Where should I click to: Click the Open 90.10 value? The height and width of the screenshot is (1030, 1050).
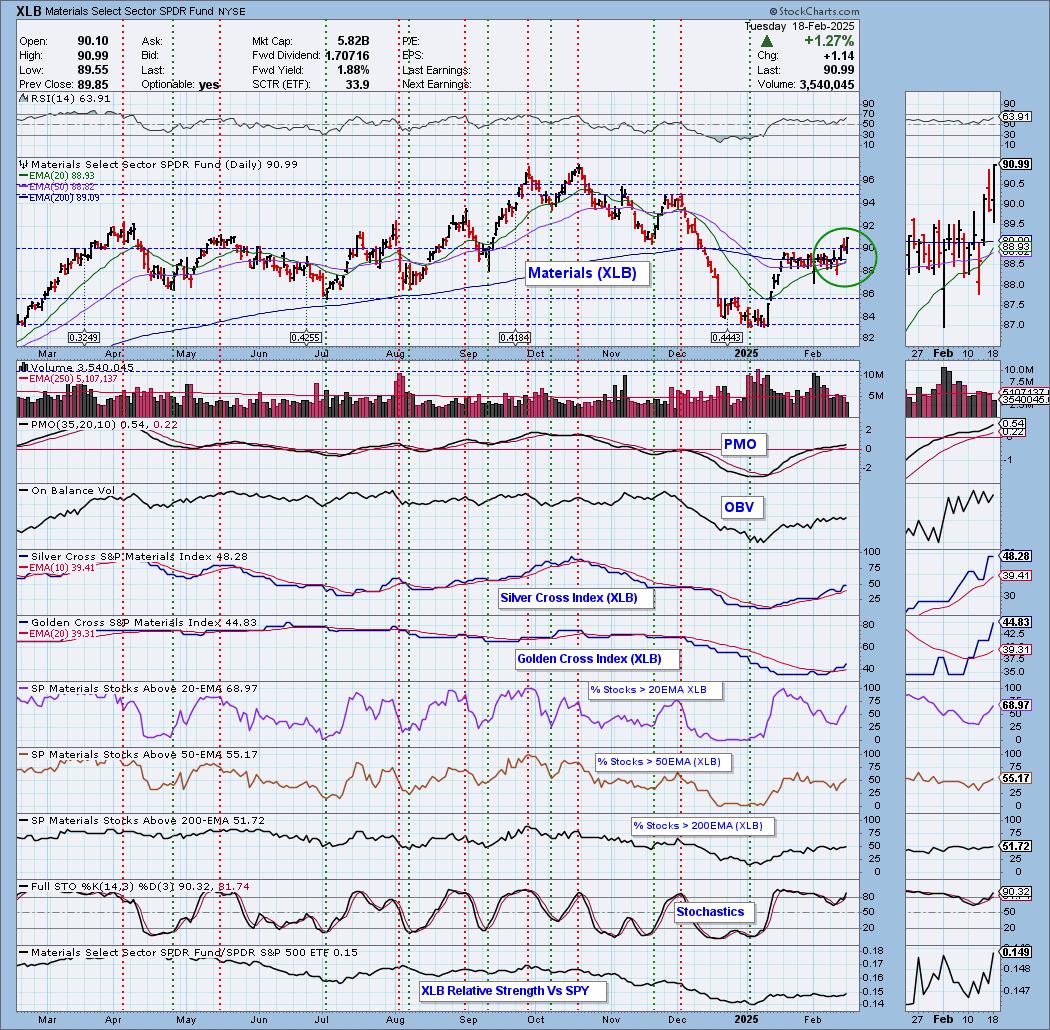93,41
